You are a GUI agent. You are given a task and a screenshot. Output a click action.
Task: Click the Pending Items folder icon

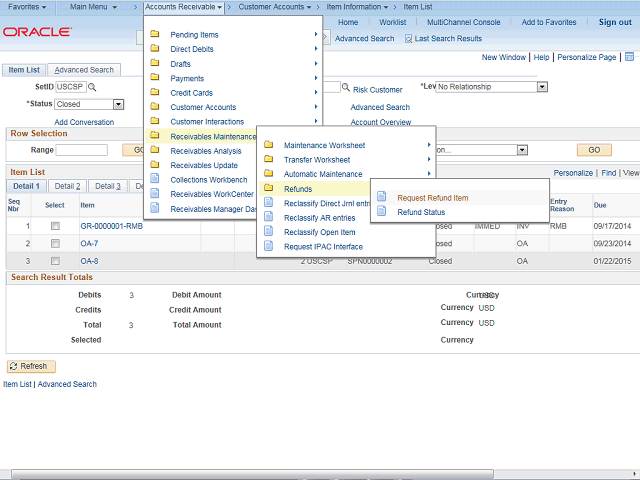pos(155,35)
